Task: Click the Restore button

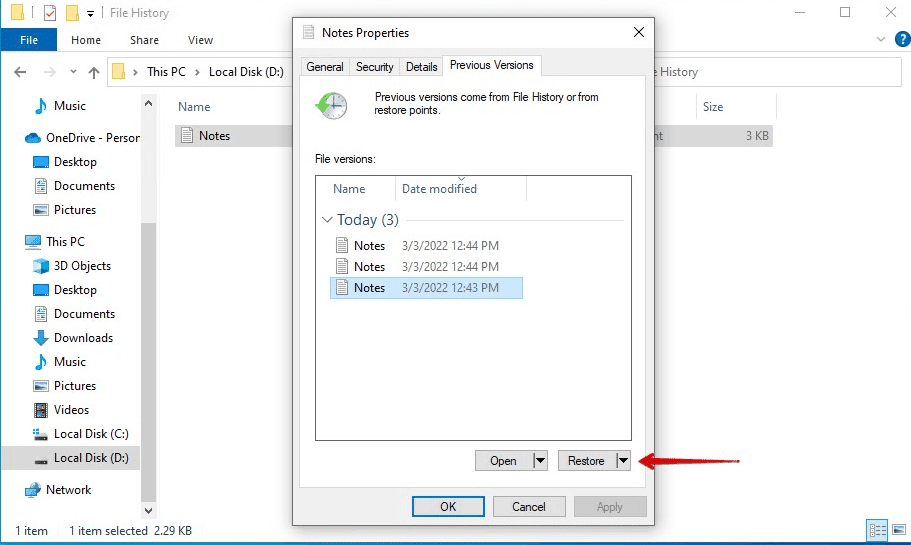Action: click(x=586, y=461)
